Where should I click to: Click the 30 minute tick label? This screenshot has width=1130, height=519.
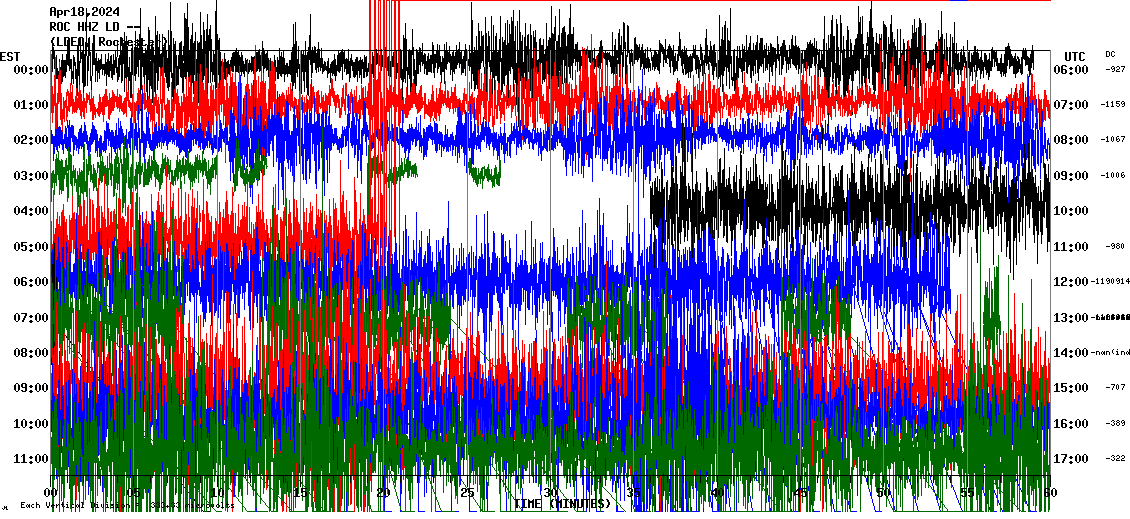(x=551, y=493)
